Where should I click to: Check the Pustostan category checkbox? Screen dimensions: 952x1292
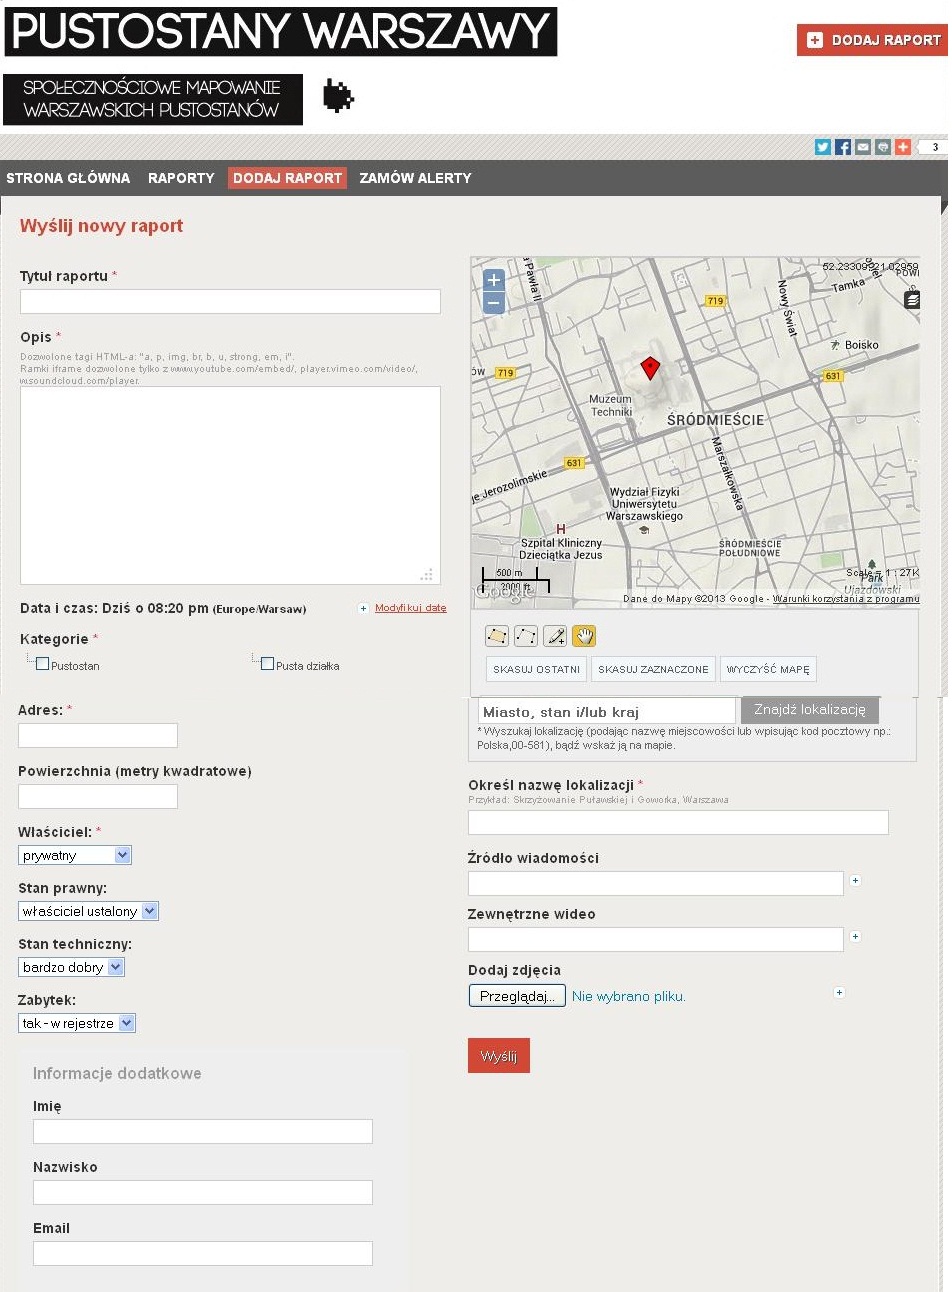coord(42,664)
